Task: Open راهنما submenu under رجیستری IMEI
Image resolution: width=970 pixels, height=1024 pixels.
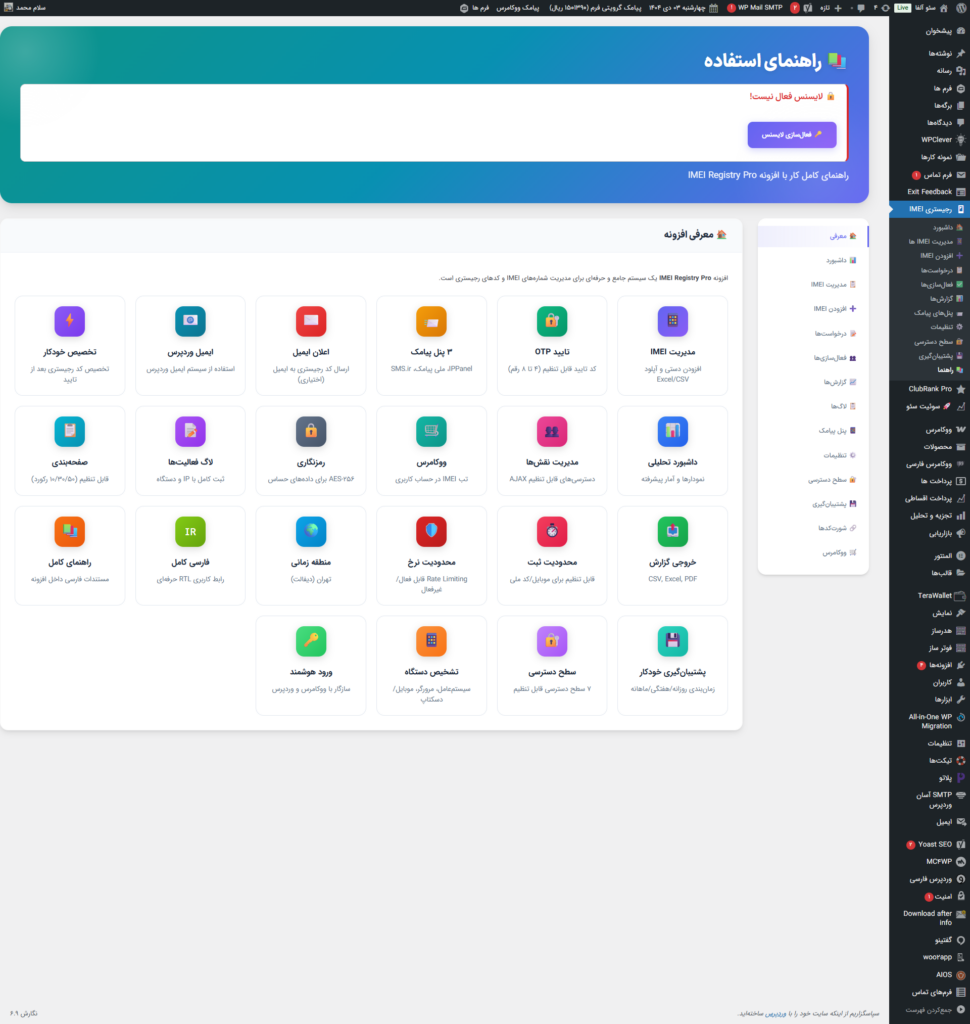Action: (x=930, y=370)
